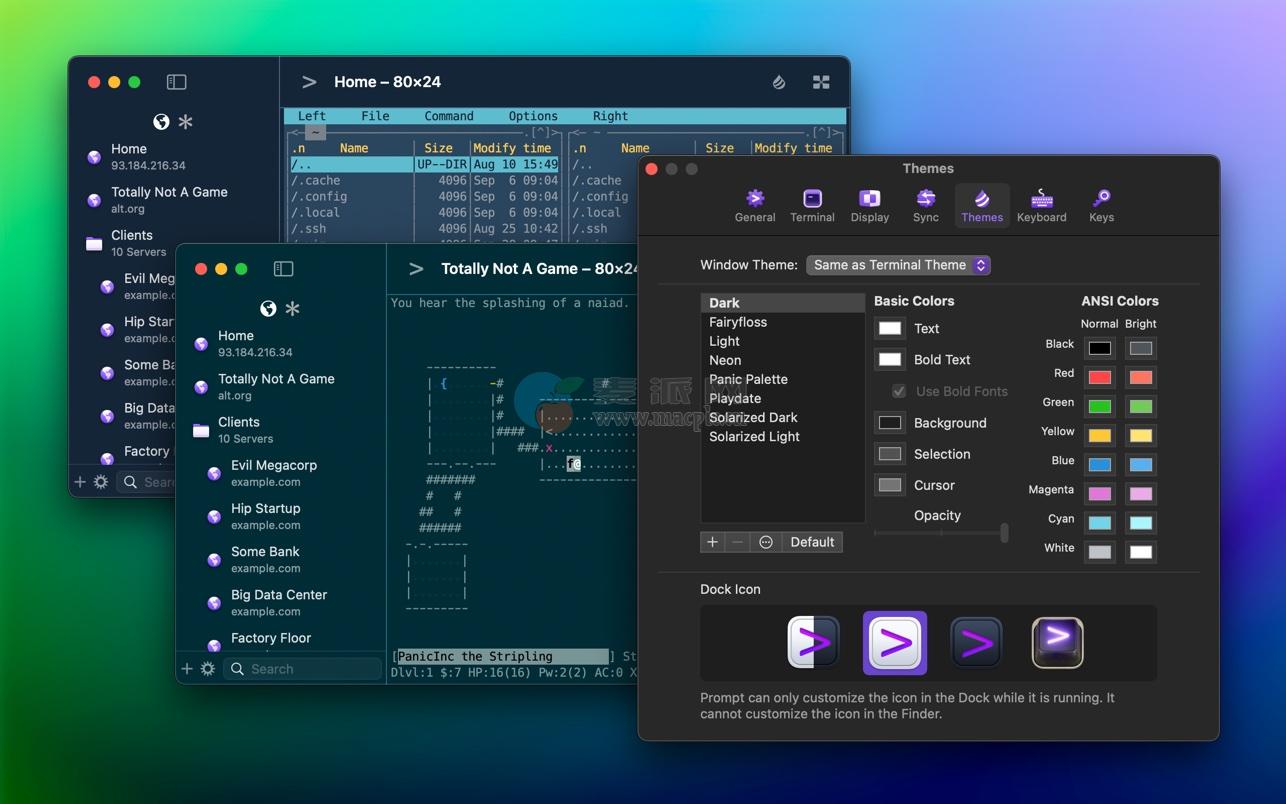This screenshot has width=1286, height=804.
Task: Open Clients folder in back window sidebar
Action: click(175, 243)
